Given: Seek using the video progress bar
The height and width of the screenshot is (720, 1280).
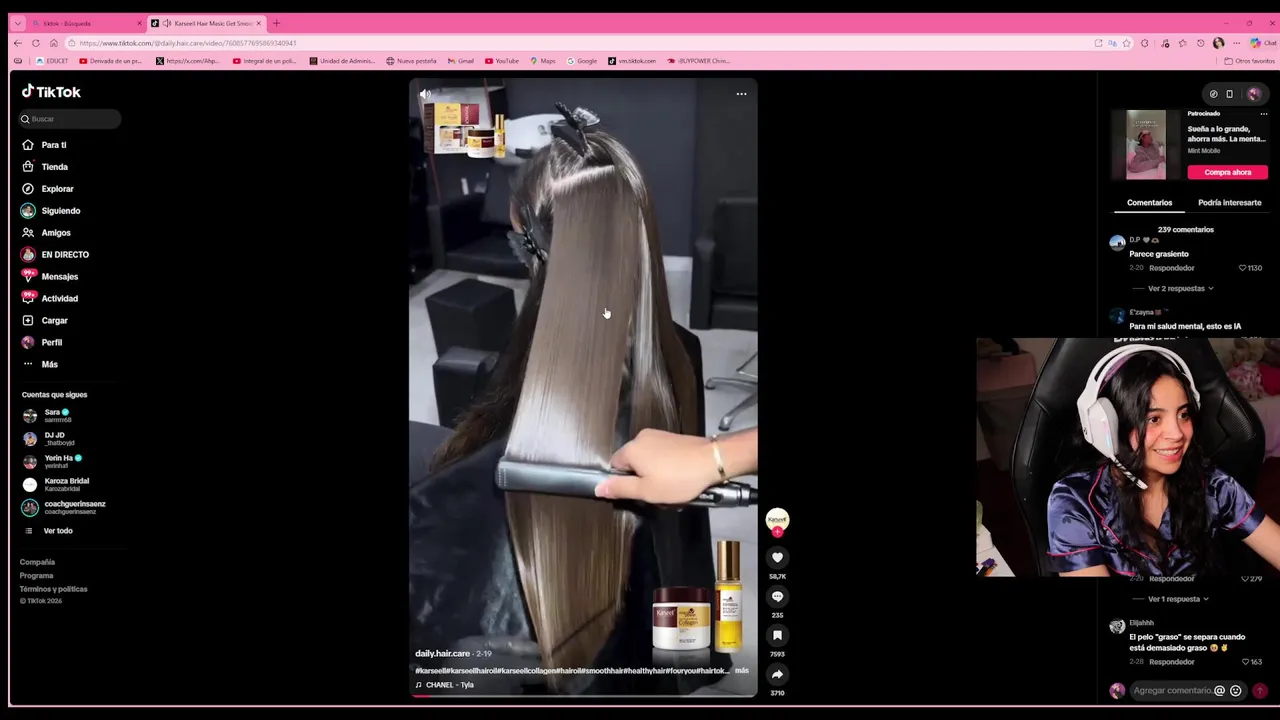Looking at the screenshot, I should [583, 695].
